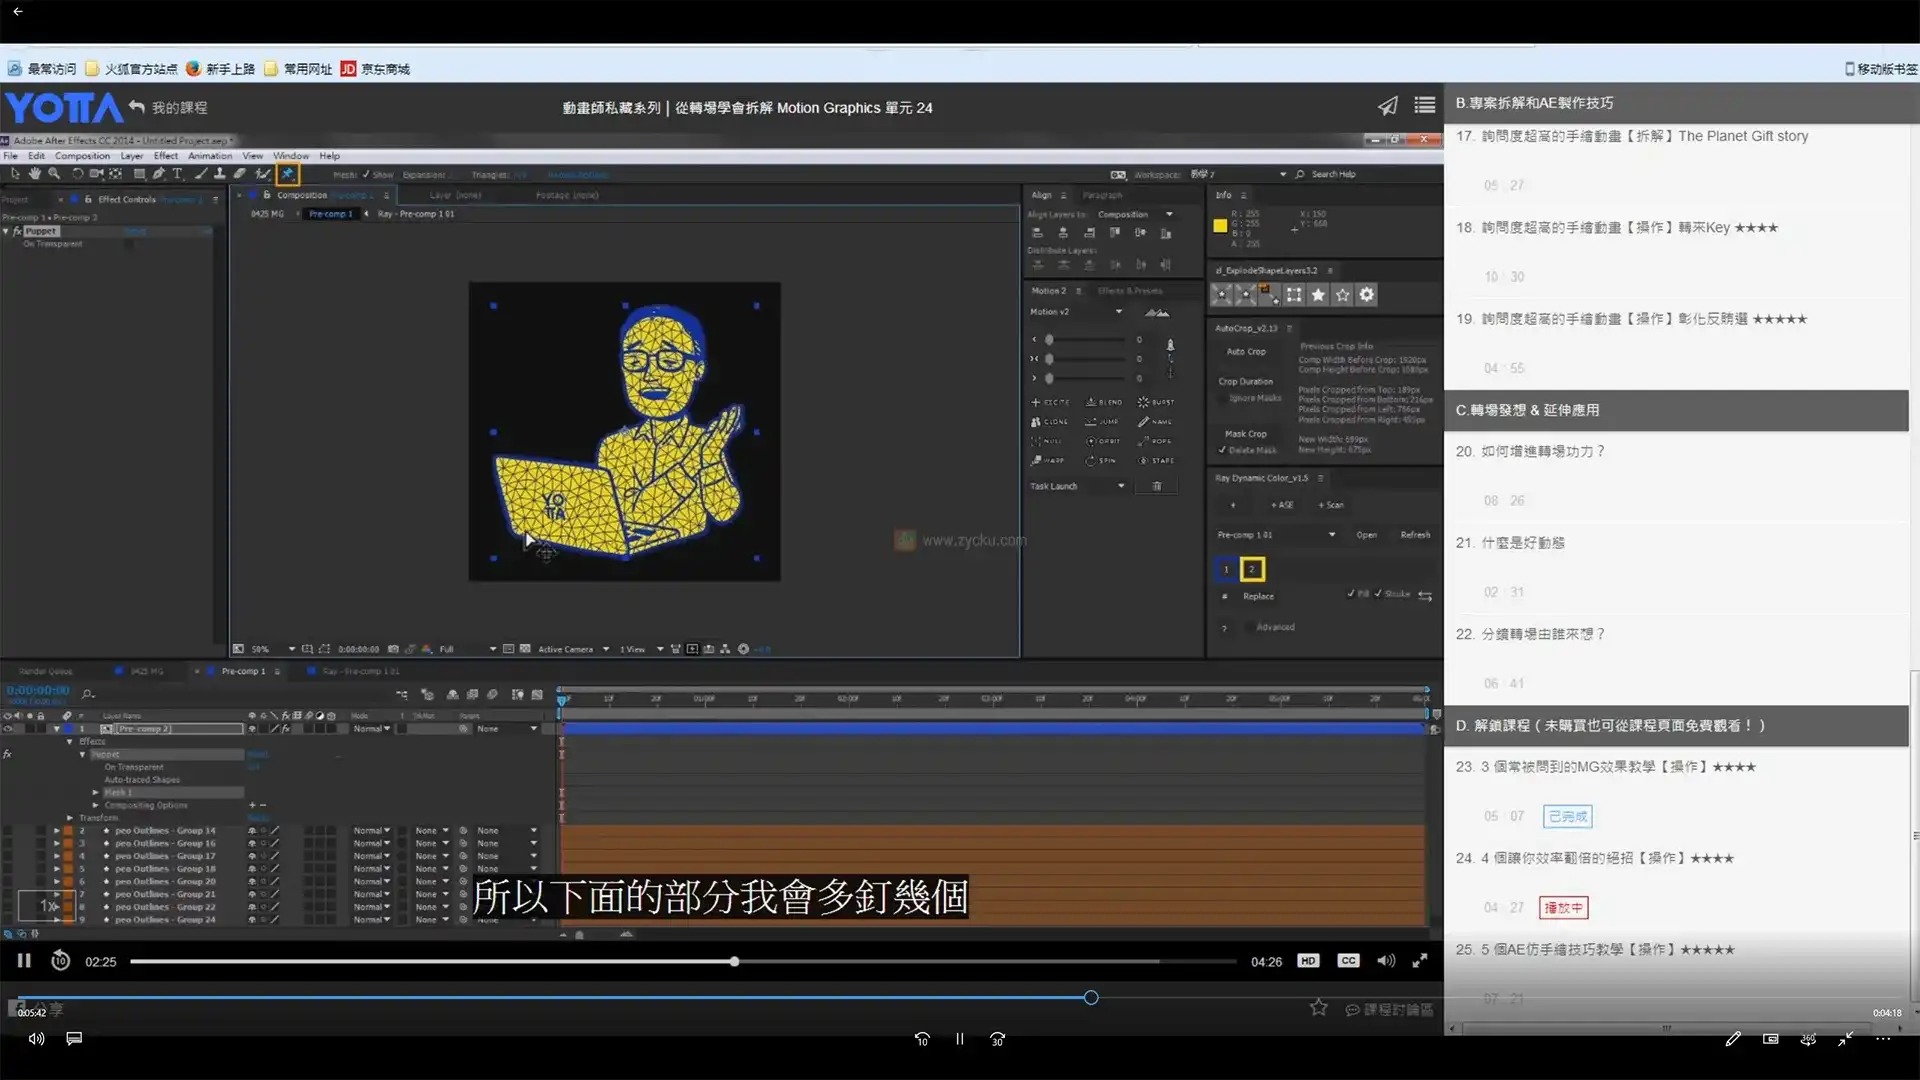Favorite the lesson with star icon

1318,1008
